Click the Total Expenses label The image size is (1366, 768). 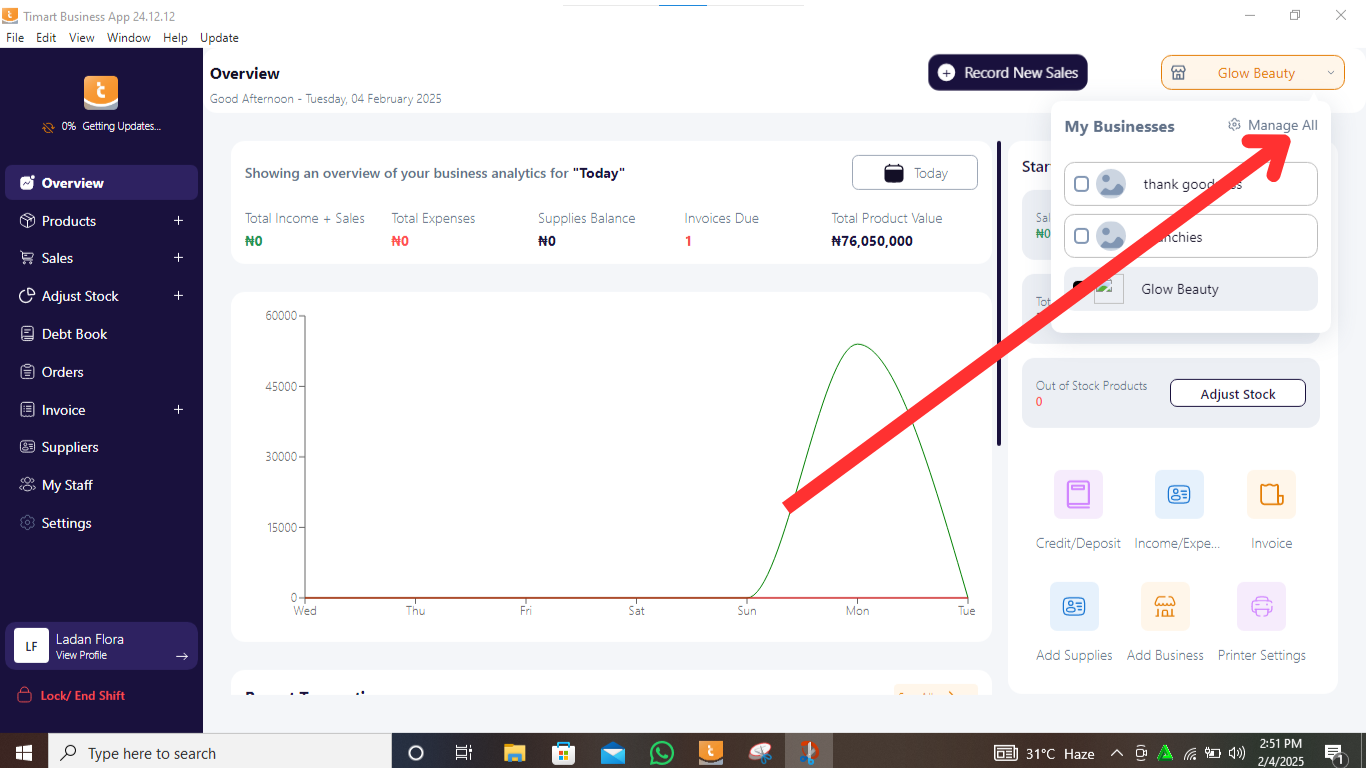[x=433, y=218]
